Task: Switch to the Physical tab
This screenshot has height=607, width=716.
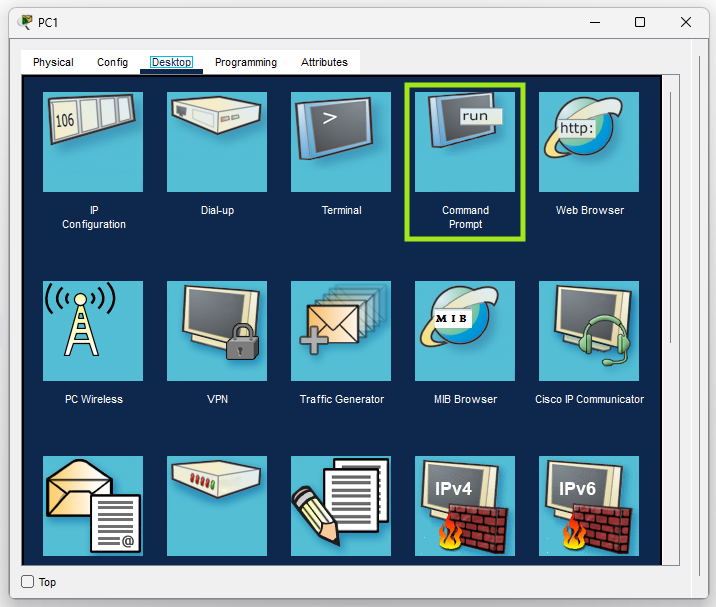Action: pos(53,62)
